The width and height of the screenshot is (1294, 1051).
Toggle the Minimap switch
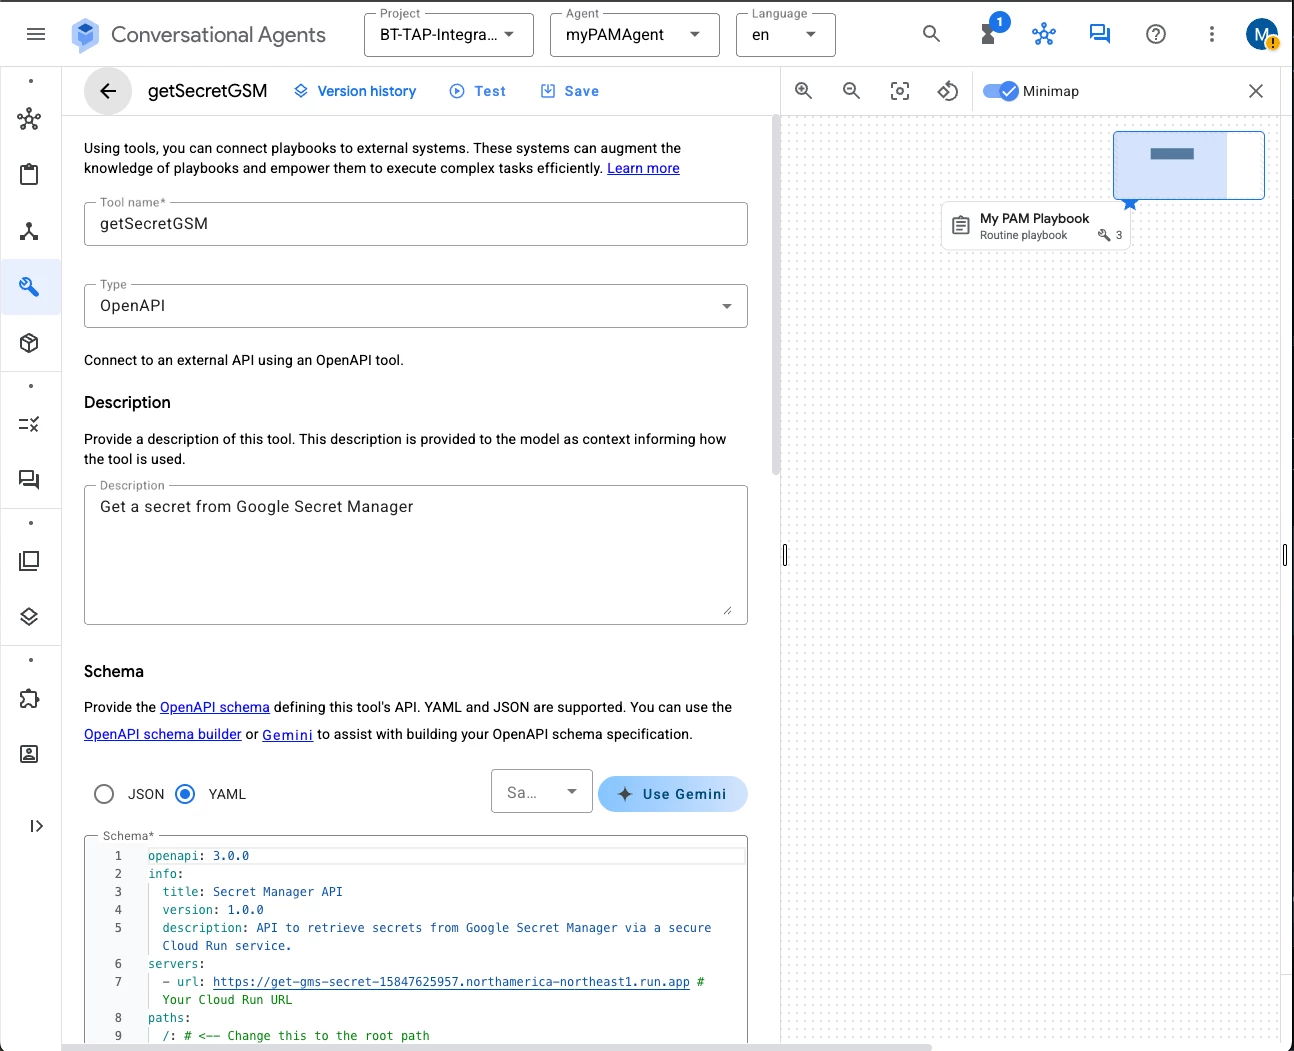[x=1000, y=91]
